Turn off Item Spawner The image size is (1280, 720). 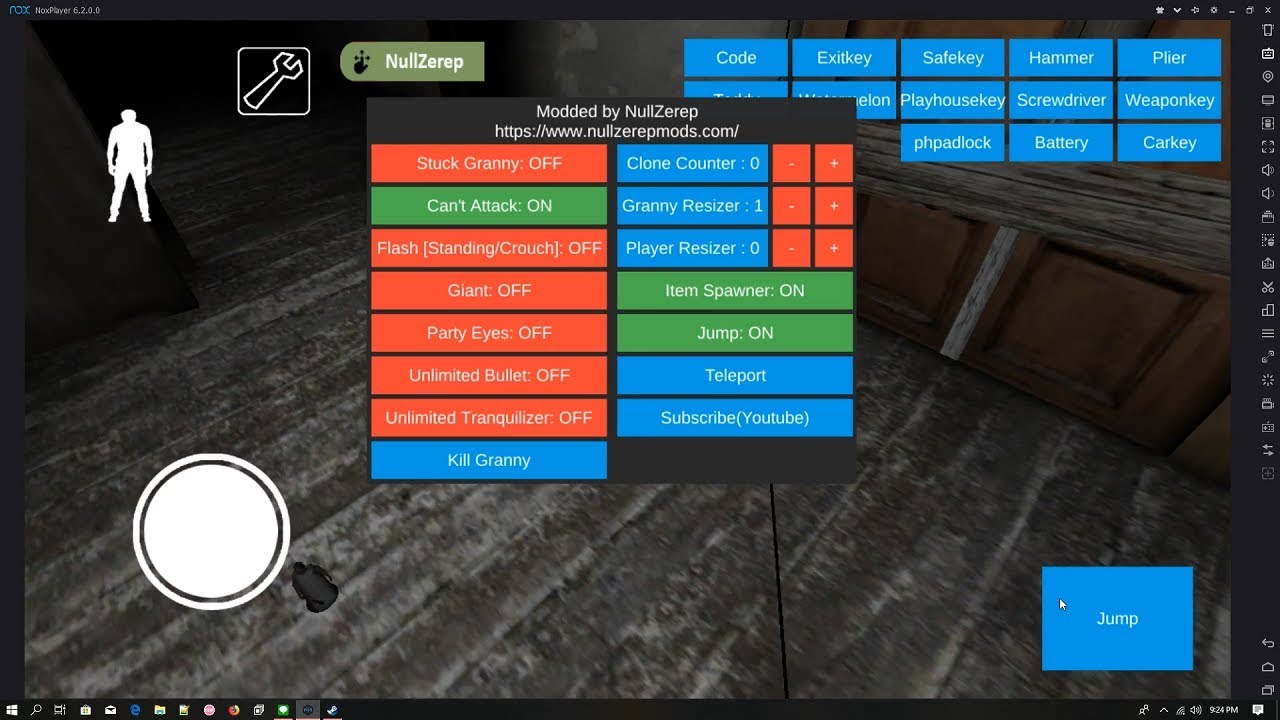point(735,290)
